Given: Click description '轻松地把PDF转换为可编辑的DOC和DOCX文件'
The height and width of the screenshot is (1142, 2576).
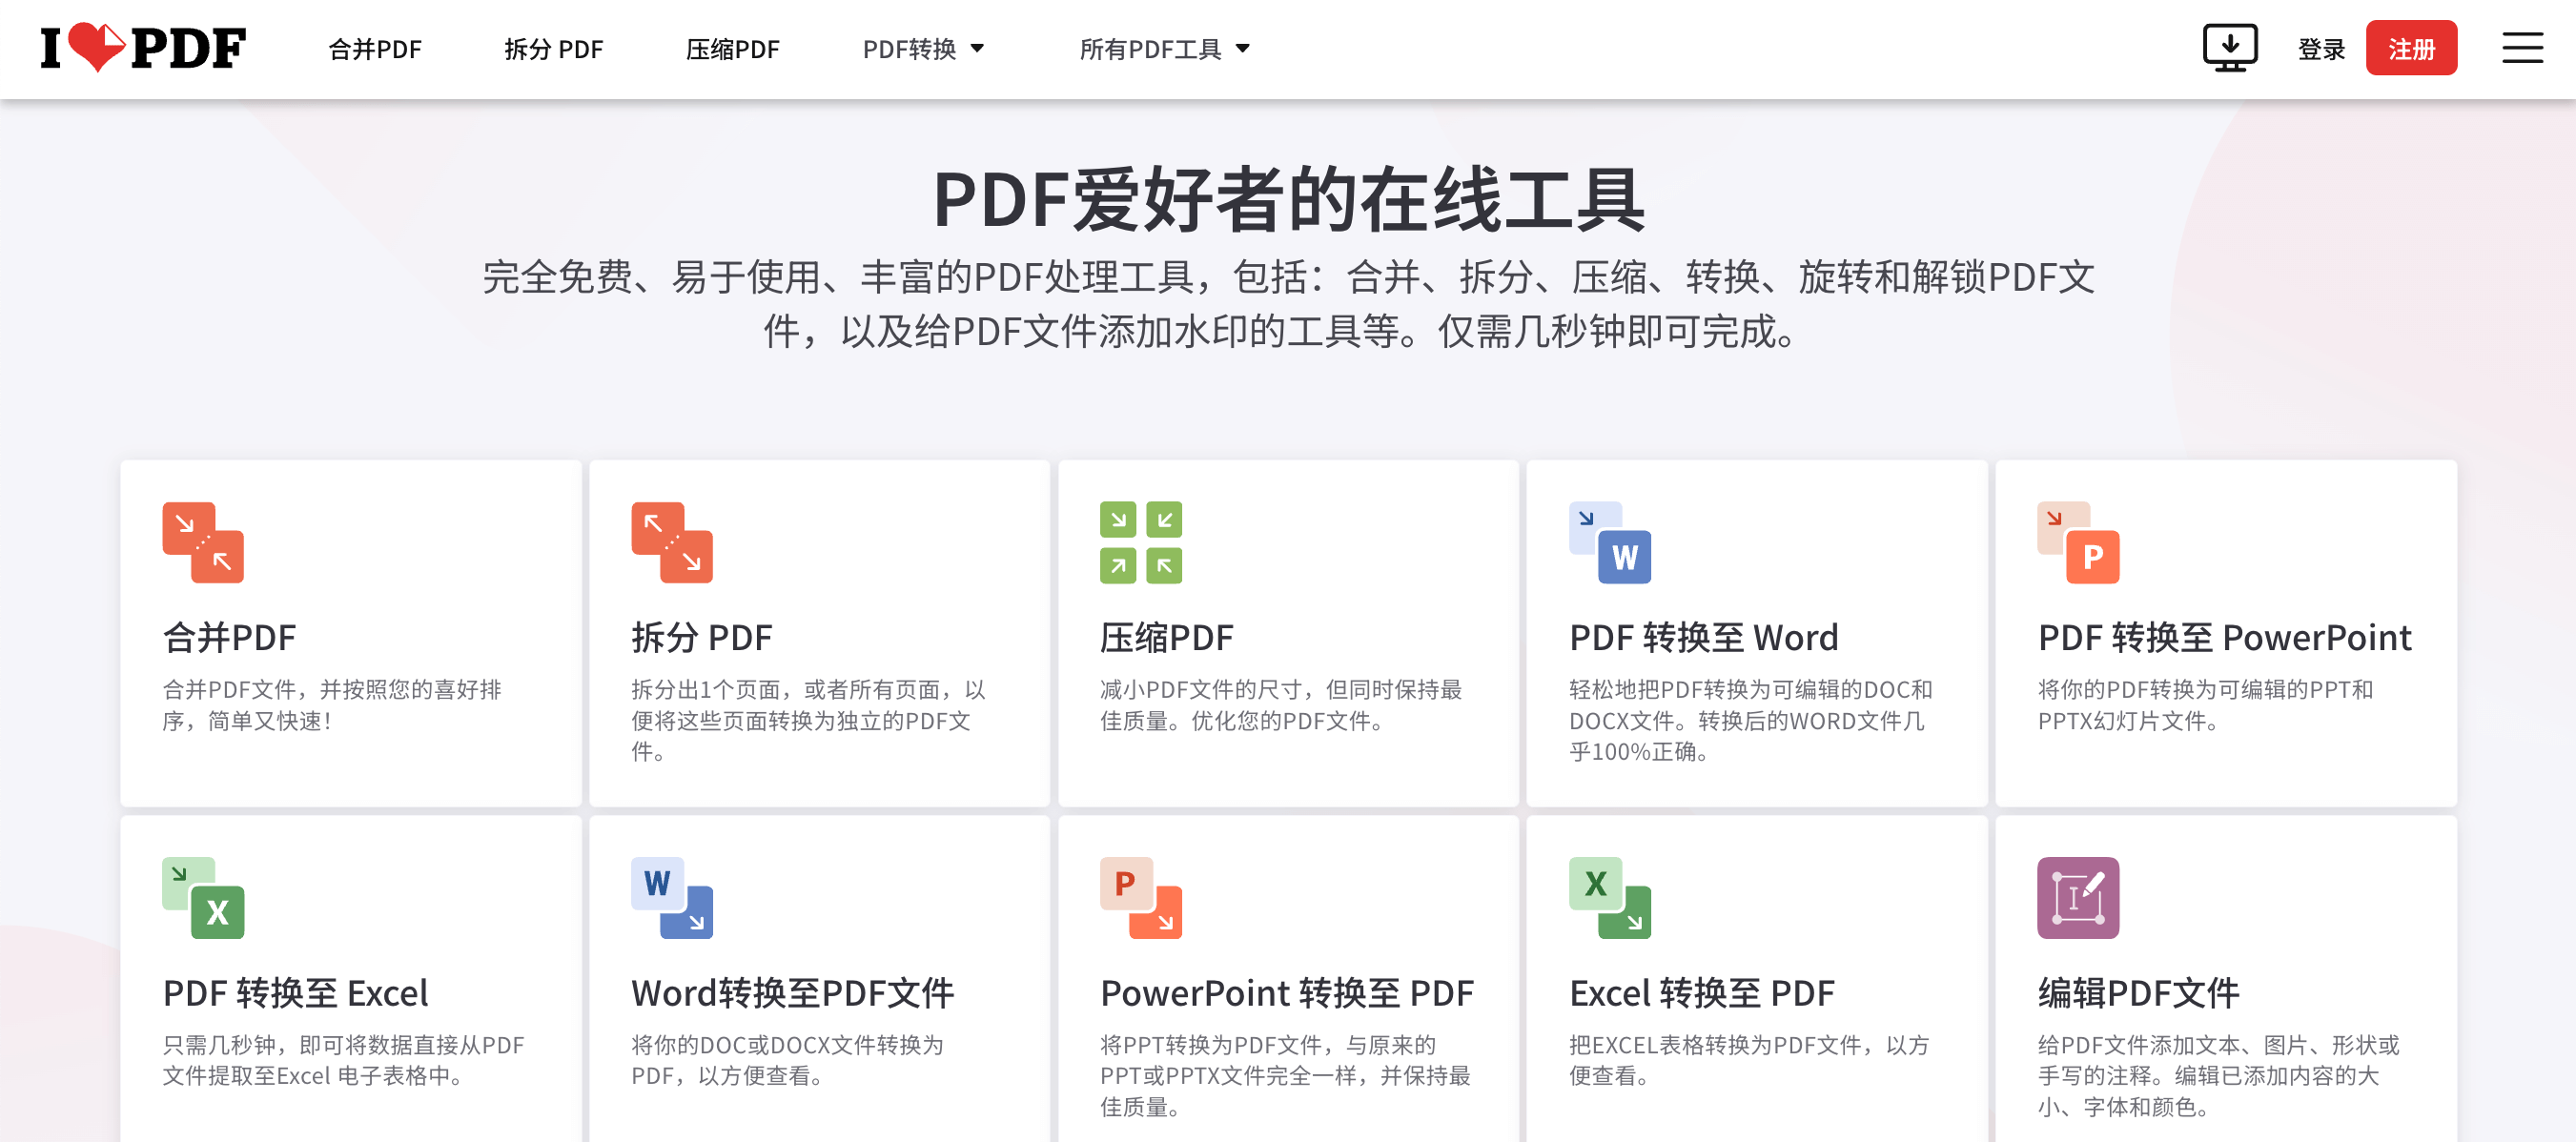Looking at the screenshot, I should tap(1750, 720).
